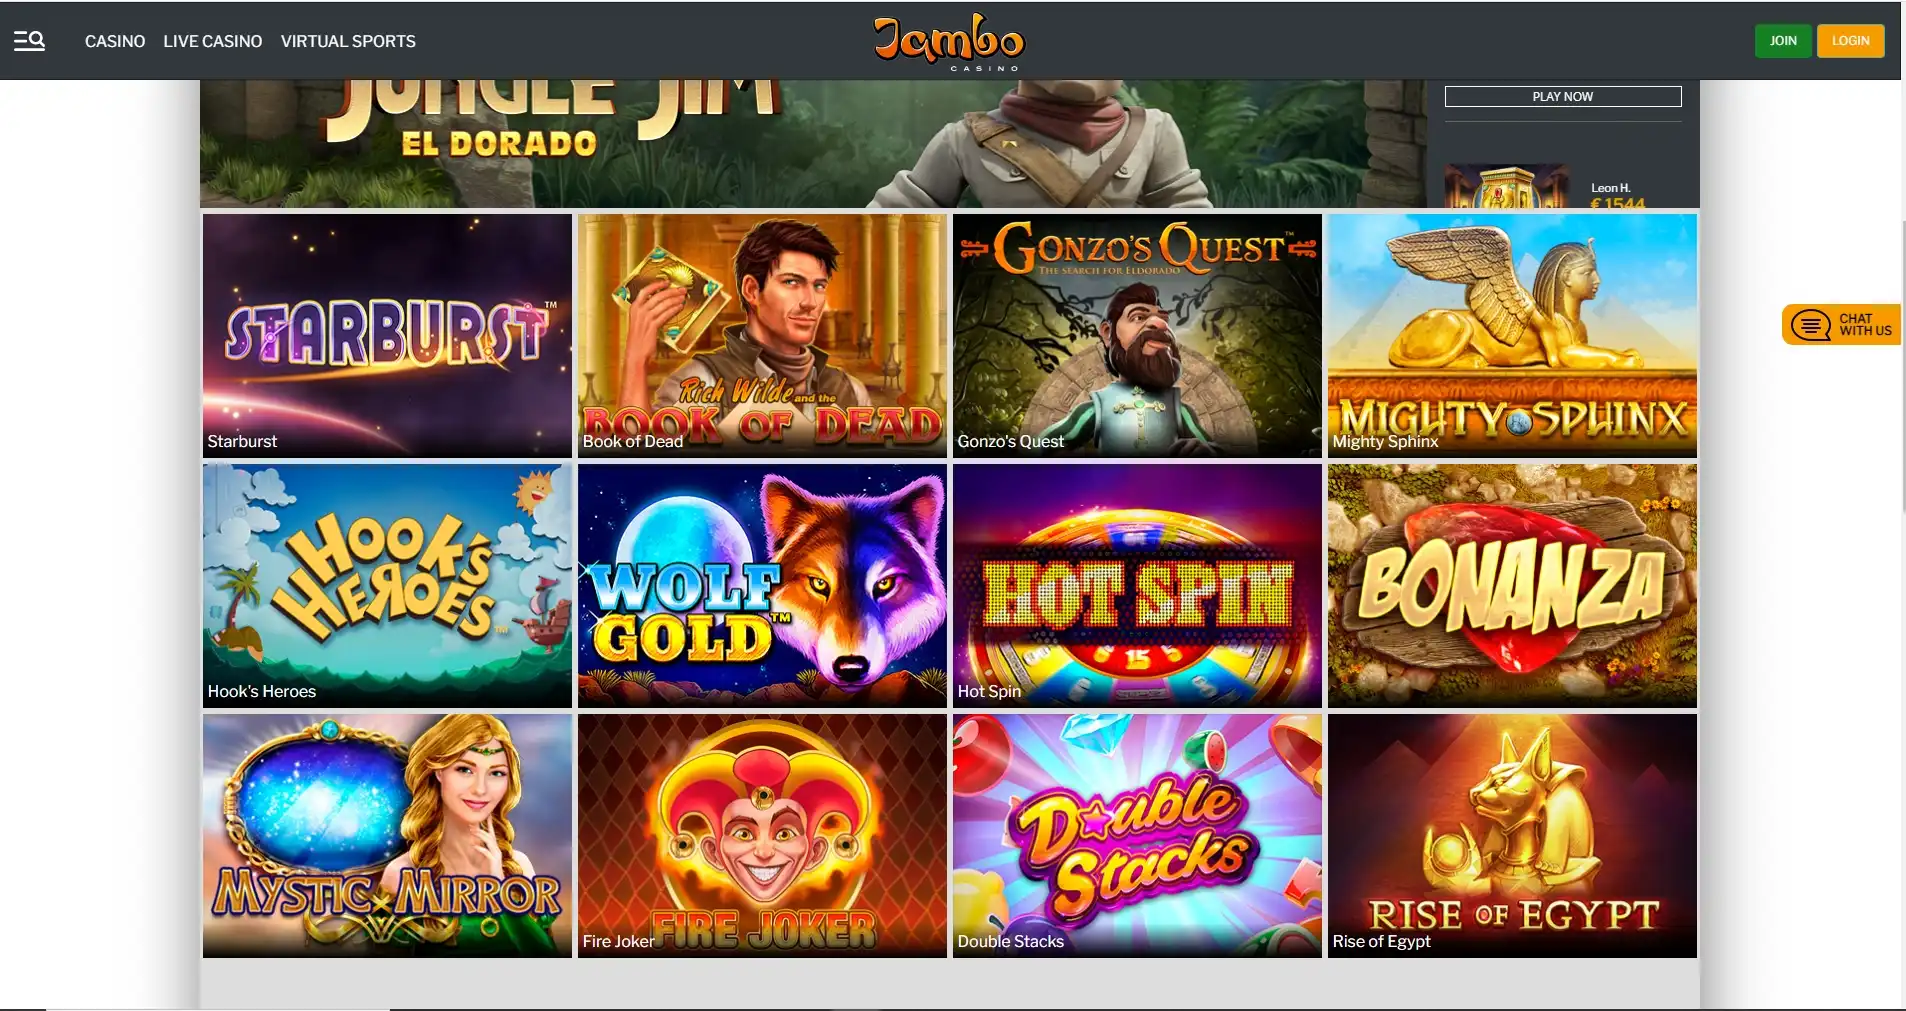The width and height of the screenshot is (1906, 1011).
Task: Click Play Now on the banner
Action: click(1563, 96)
